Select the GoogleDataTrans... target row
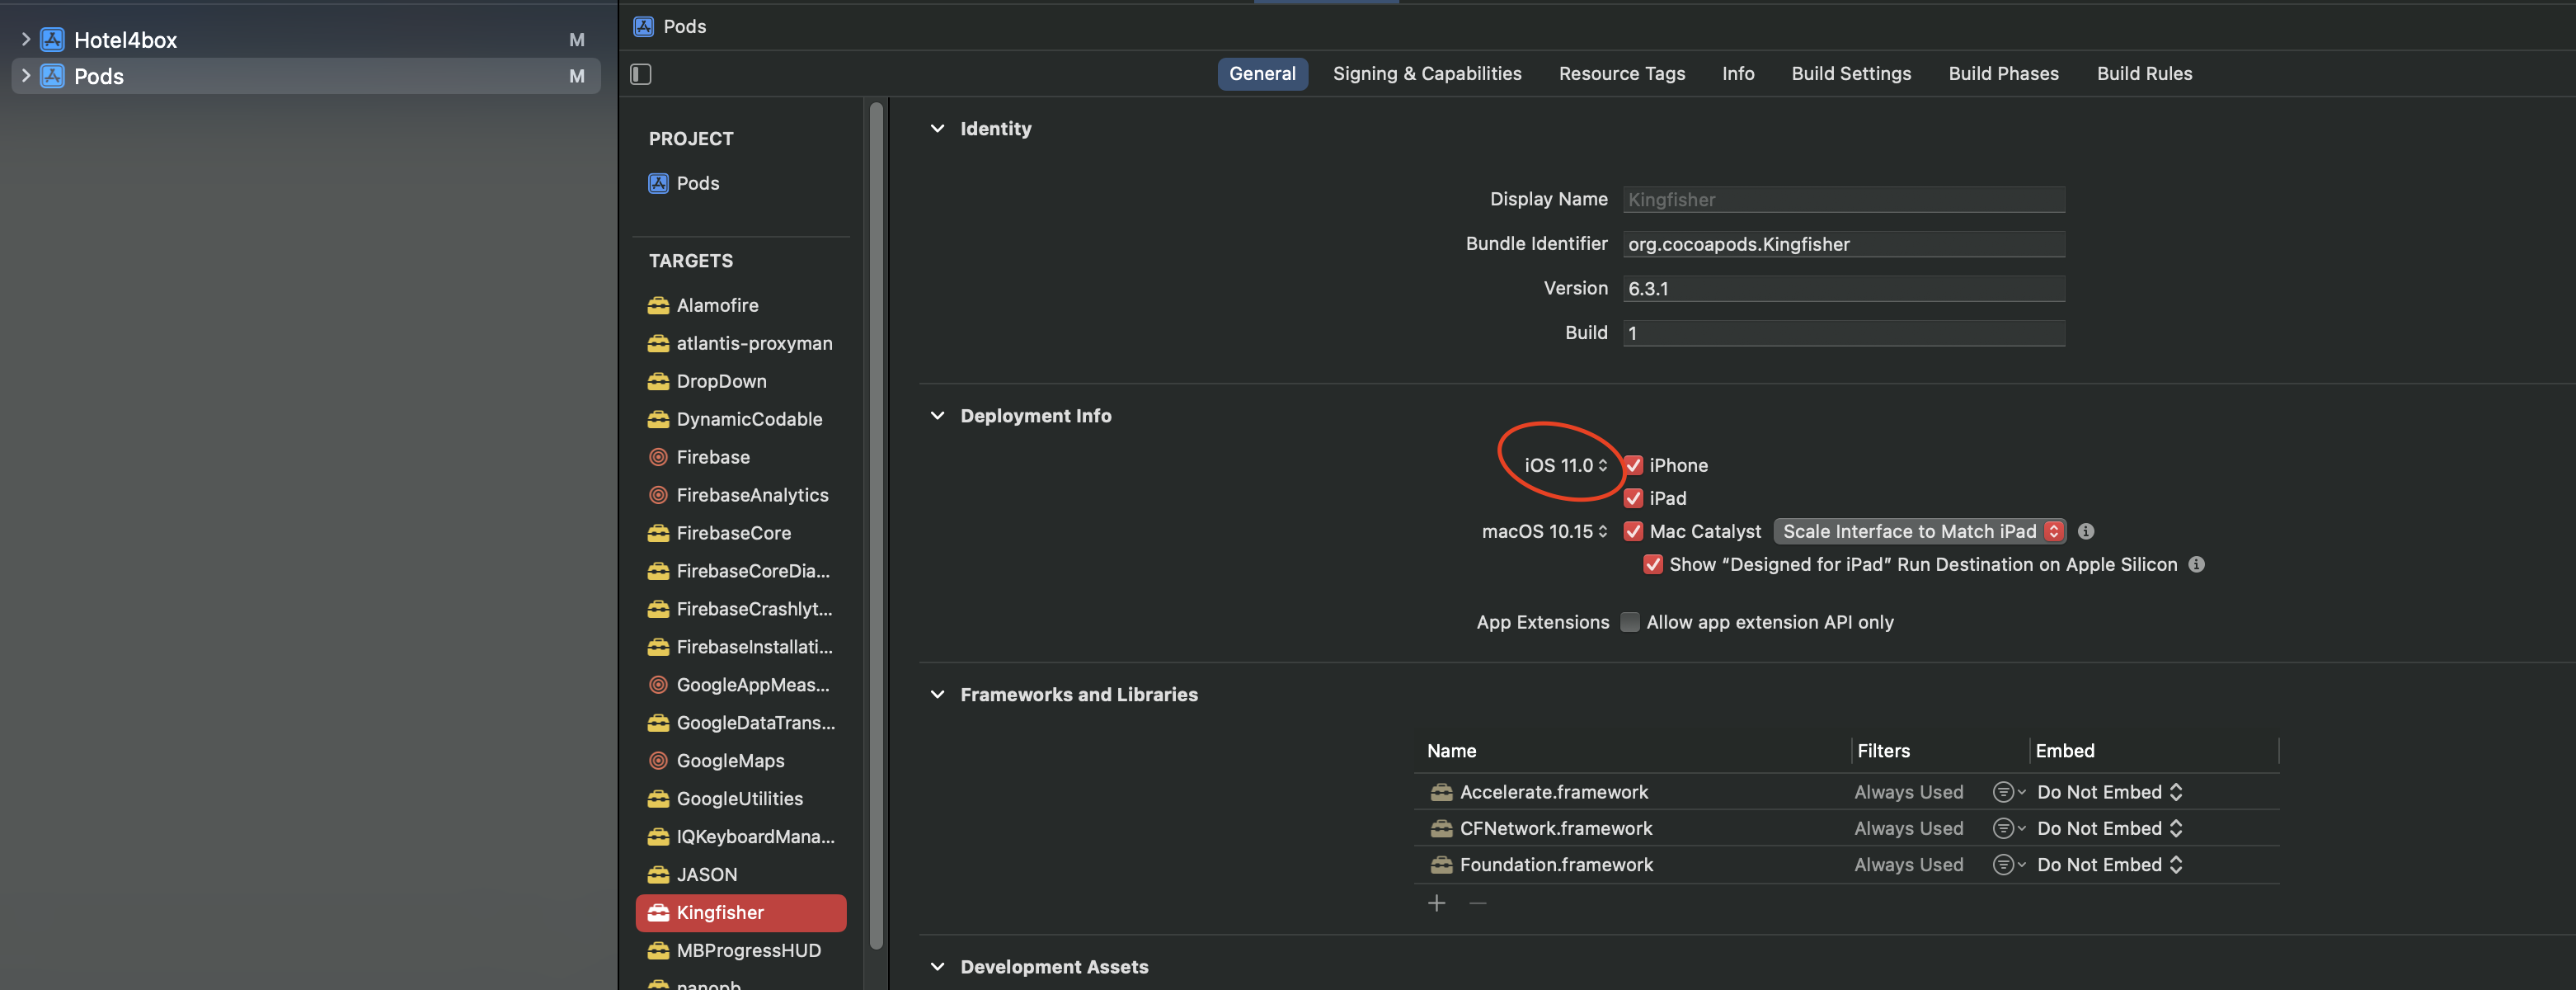Screen dimensions: 2576x990 741,723
